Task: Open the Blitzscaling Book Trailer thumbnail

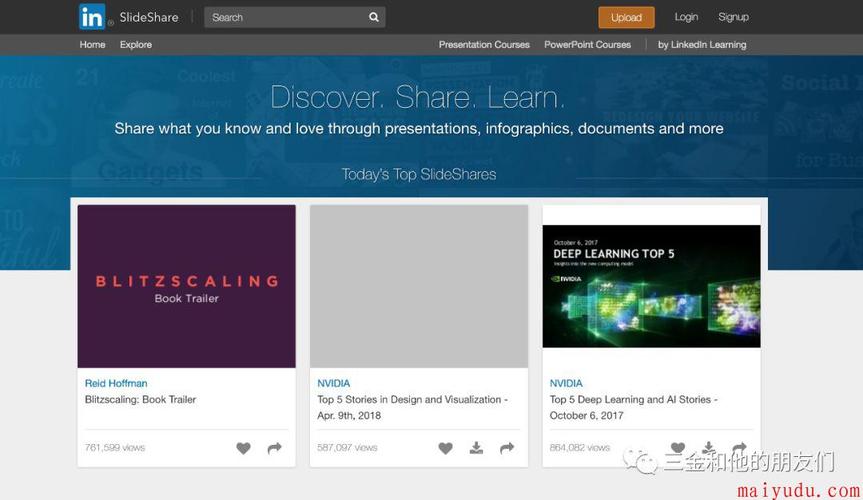Action: click(x=186, y=286)
